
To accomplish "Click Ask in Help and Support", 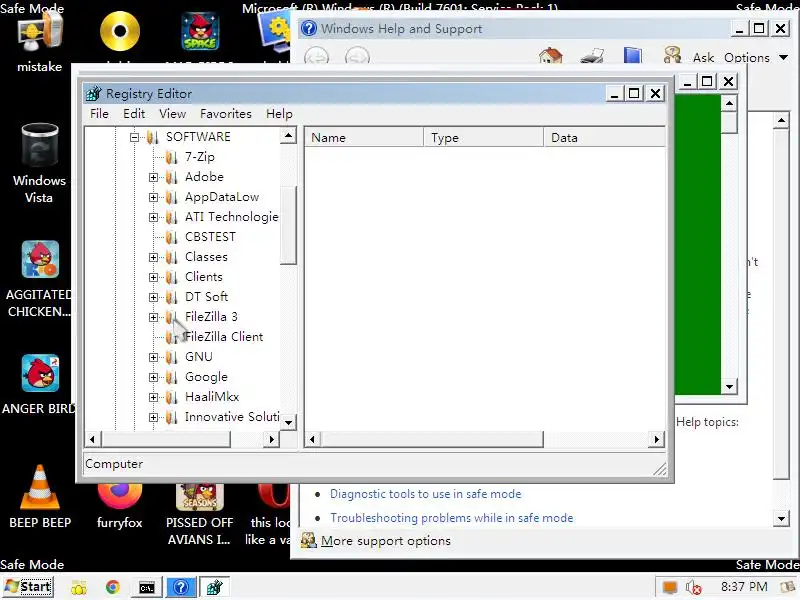I will pyautogui.click(x=703, y=58).
